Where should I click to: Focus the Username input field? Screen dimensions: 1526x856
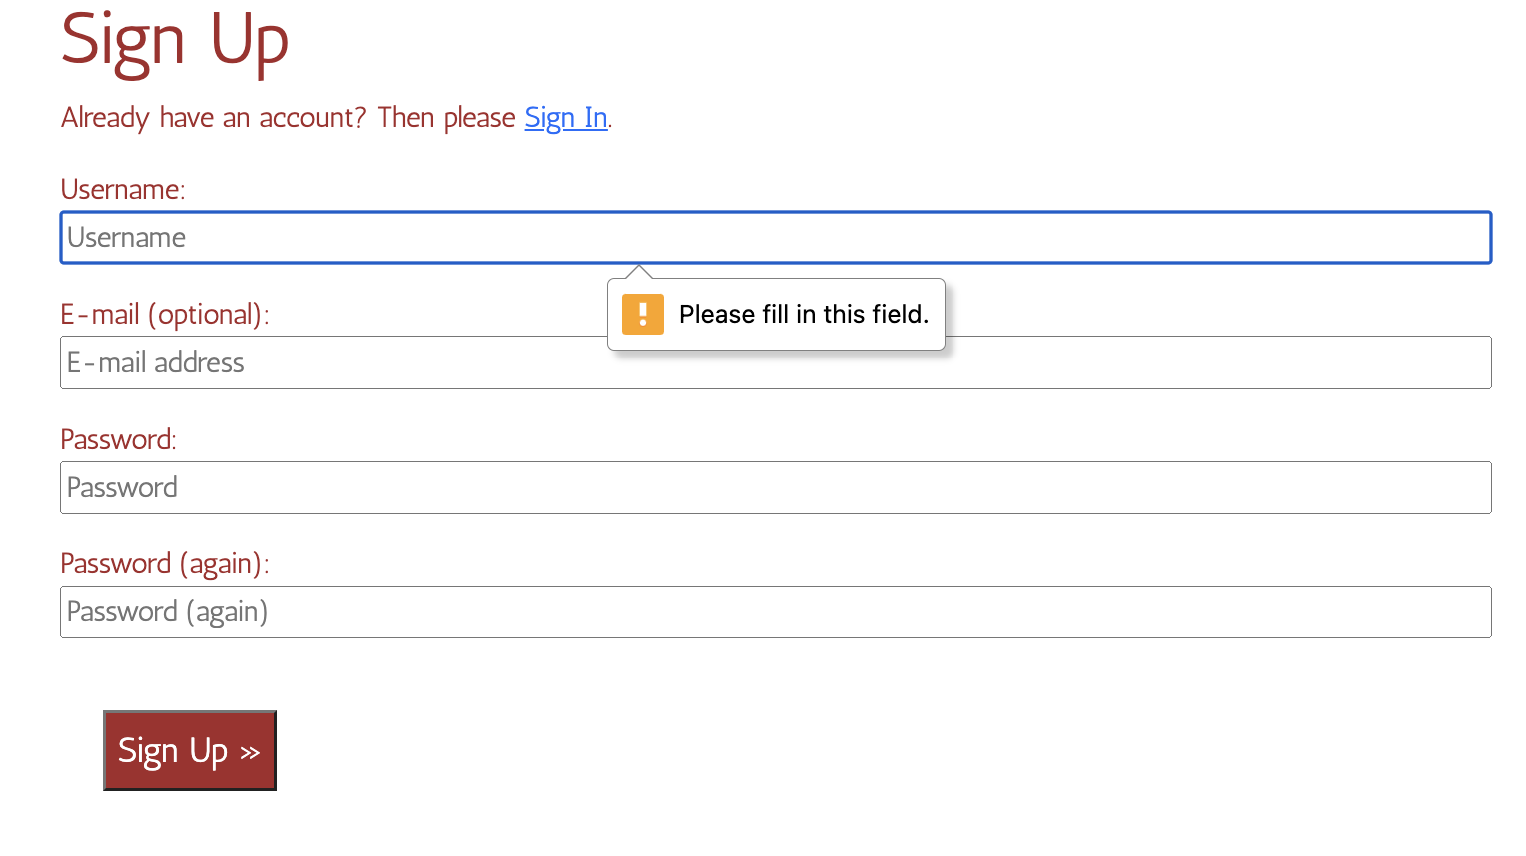coord(775,238)
